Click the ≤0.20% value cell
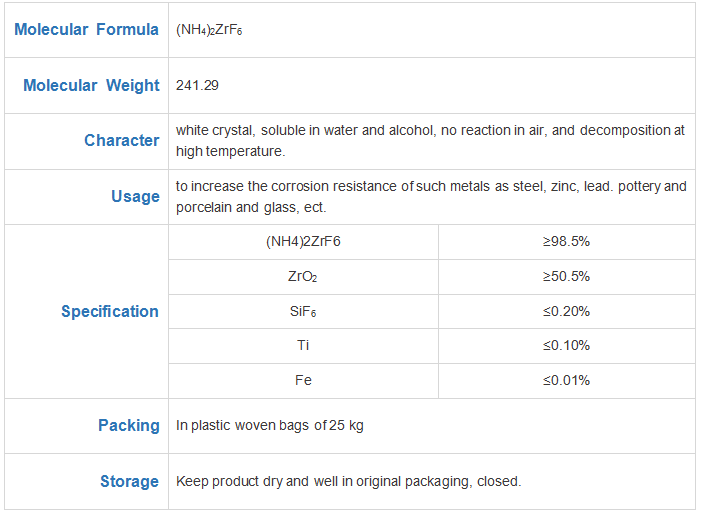Viewport: 701px width, 514px height. click(x=566, y=311)
